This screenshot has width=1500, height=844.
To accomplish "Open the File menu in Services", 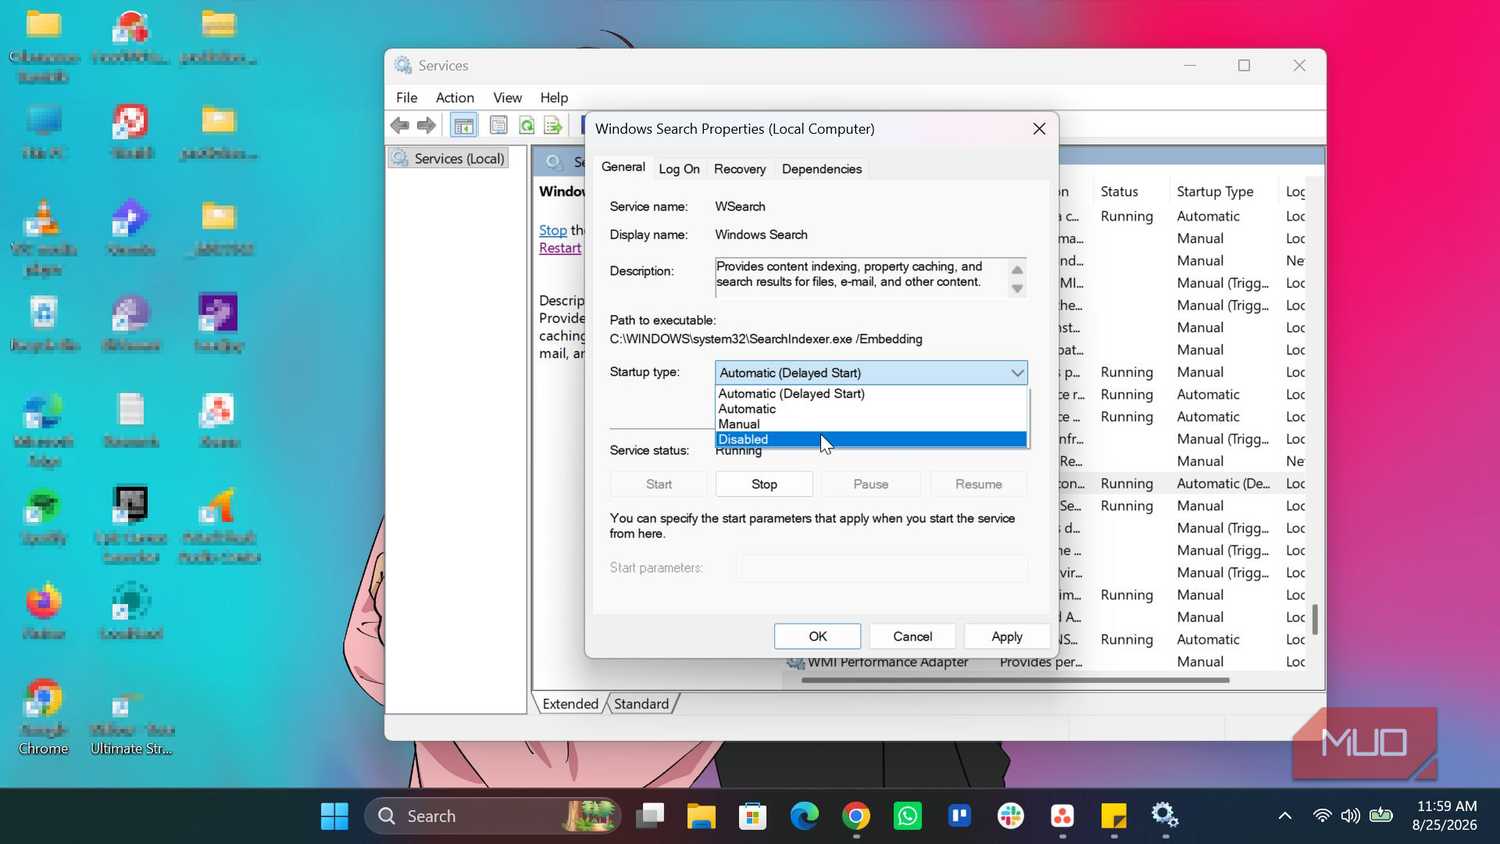I will (x=407, y=97).
